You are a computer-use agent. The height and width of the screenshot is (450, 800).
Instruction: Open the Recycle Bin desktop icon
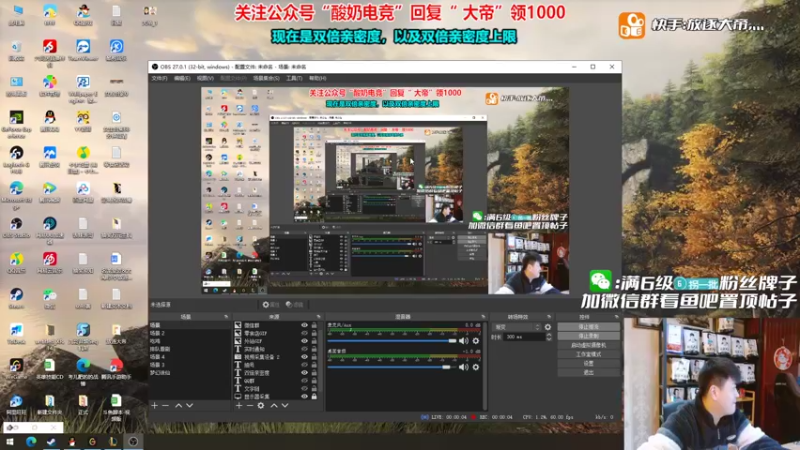click(16, 52)
